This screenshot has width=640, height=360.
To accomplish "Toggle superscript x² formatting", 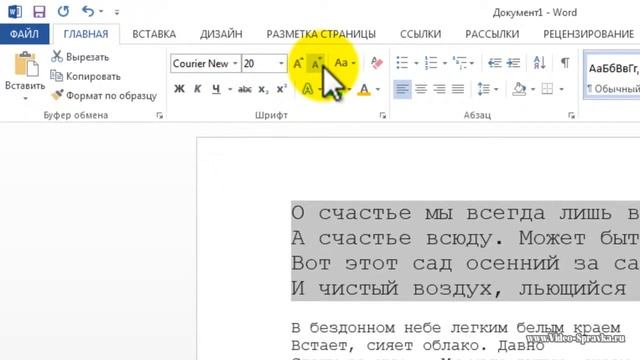I will (x=282, y=89).
